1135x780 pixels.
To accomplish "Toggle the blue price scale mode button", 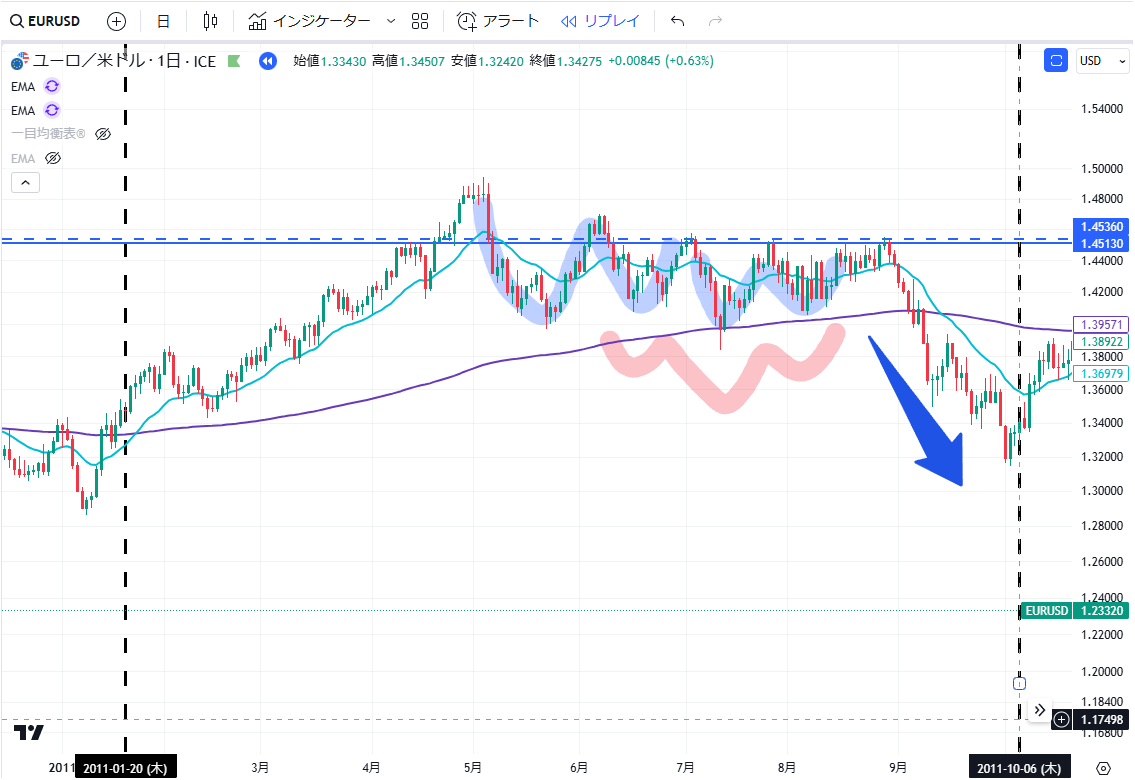I will (x=1056, y=61).
